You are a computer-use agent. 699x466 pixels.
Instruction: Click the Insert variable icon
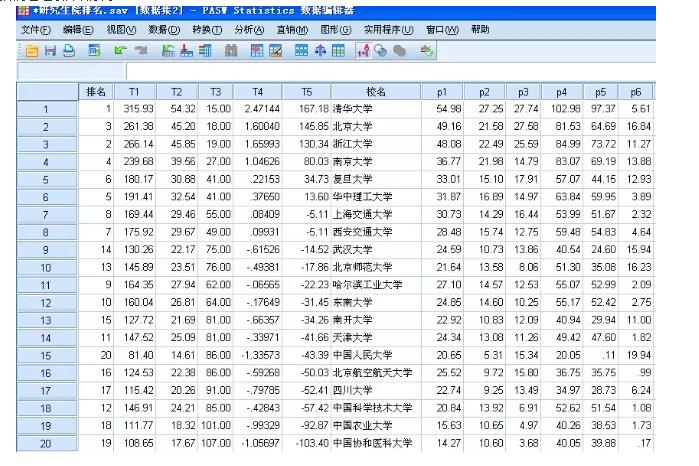(275, 51)
